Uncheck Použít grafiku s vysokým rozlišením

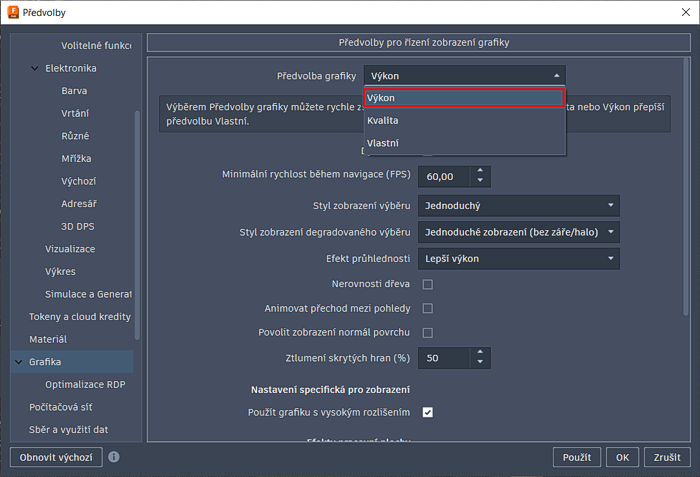coord(428,412)
